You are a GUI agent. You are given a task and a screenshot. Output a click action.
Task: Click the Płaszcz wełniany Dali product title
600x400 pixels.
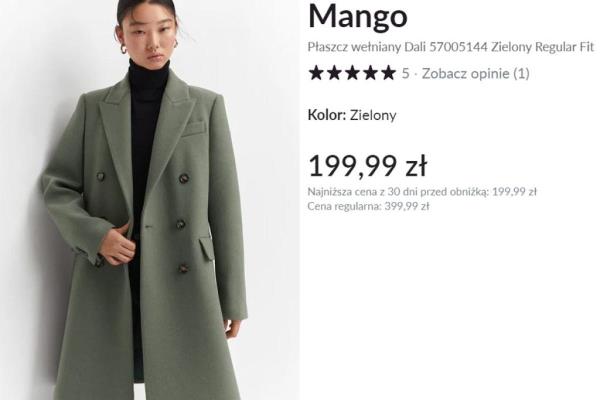click(450, 47)
